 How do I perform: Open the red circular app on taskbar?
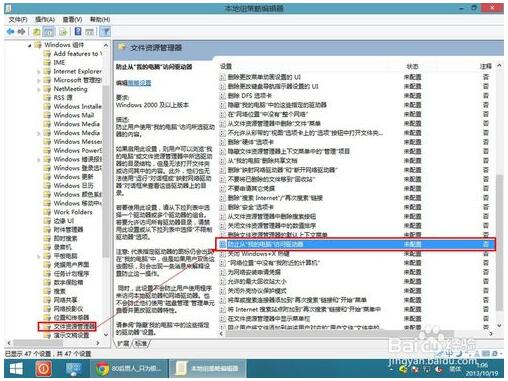tap(44, 369)
